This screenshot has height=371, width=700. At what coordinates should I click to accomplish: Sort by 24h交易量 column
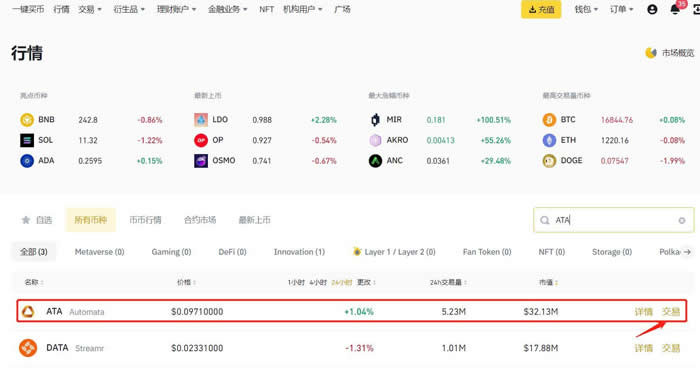point(448,282)
